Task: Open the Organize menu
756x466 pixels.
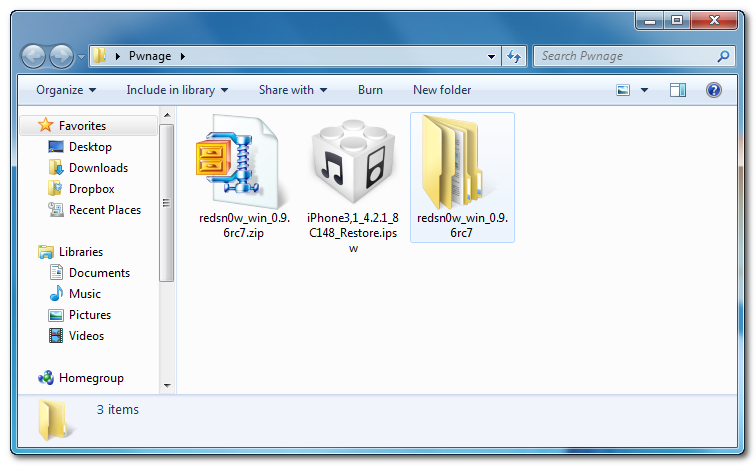Action: (66, 90)
